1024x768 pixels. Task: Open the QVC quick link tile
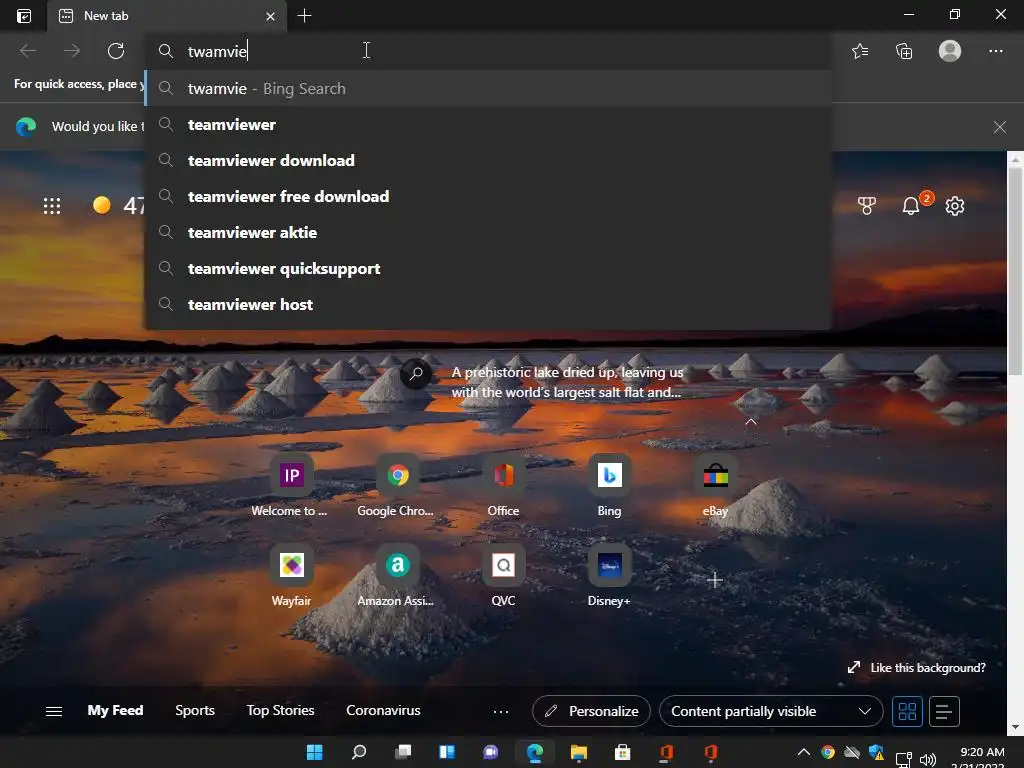pos(504,576)
